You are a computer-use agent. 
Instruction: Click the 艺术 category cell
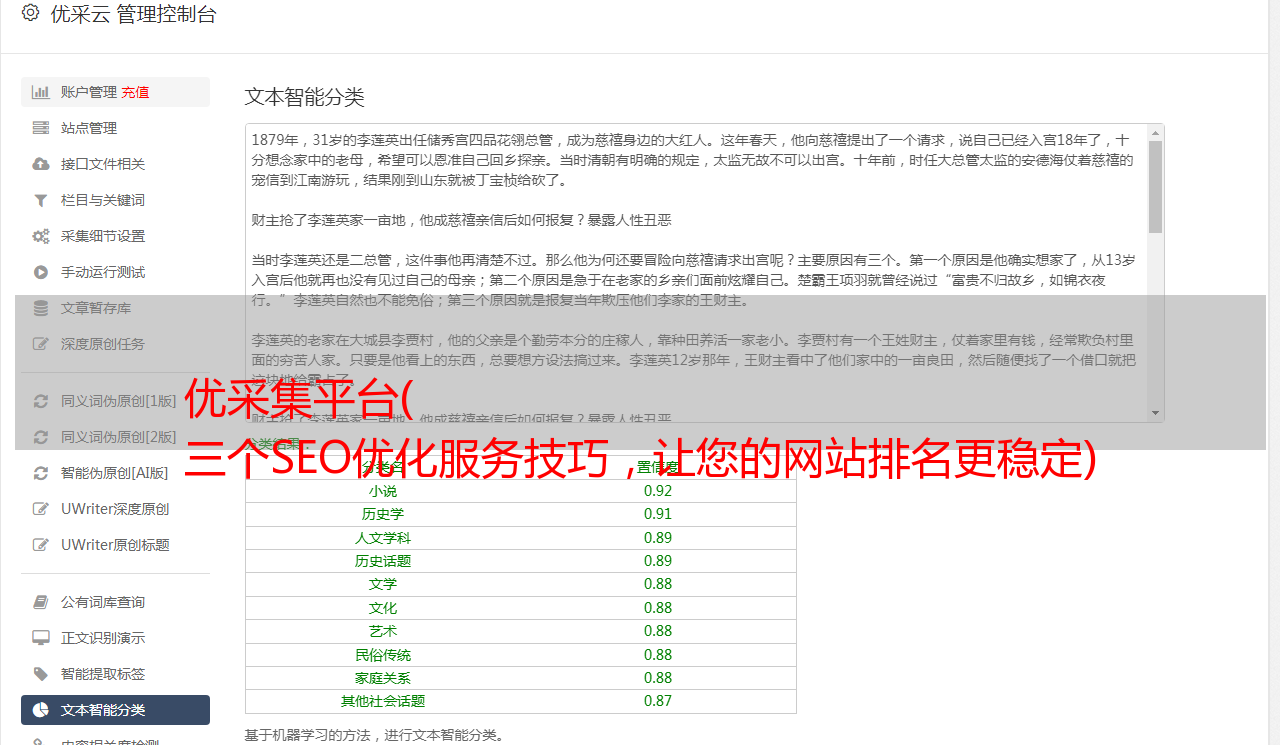tap(382, 631)
